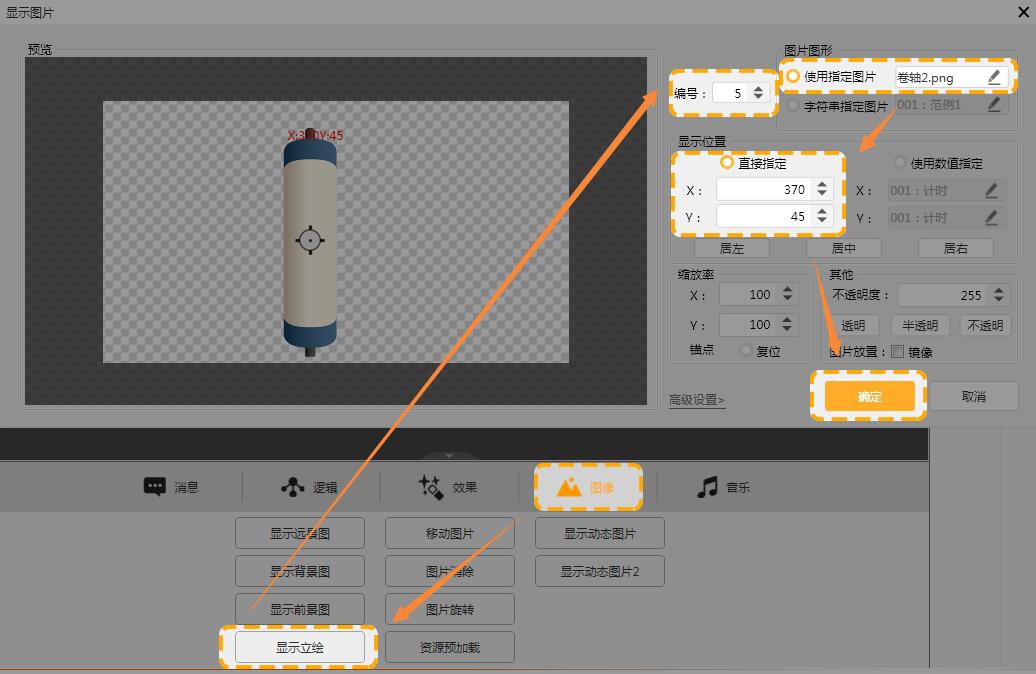Click the X position input field showing 370
The width and height of the screenshot is (1036, 674).
pos(764,189)
